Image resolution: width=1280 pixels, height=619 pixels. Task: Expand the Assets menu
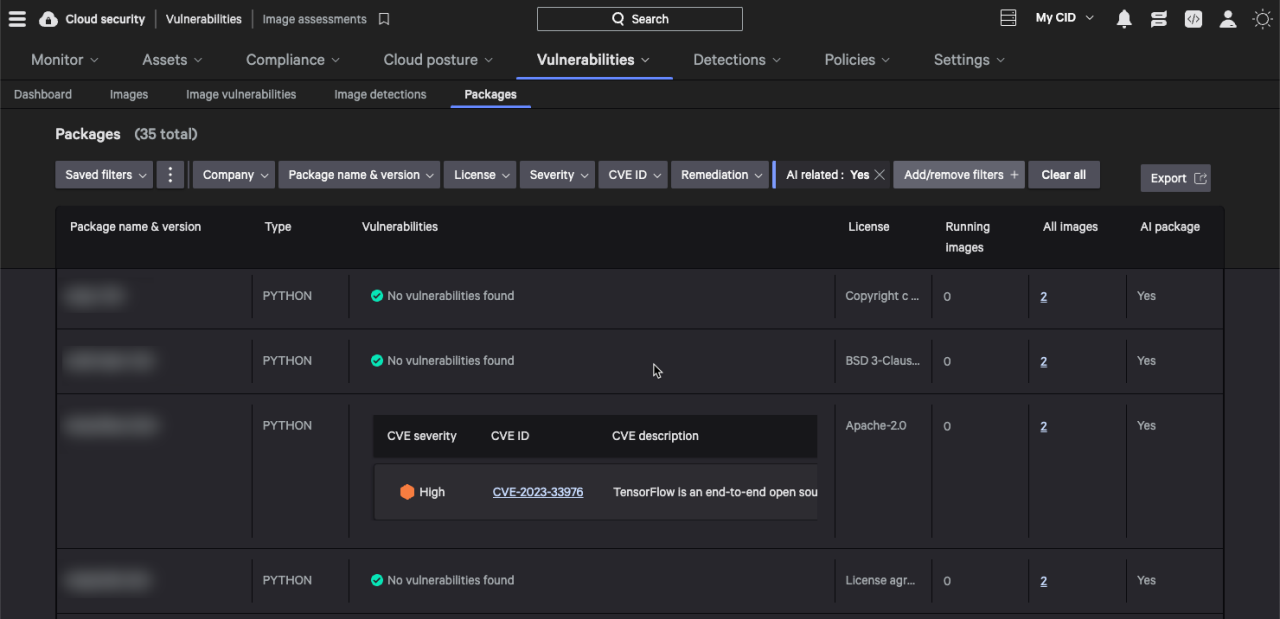171,60
